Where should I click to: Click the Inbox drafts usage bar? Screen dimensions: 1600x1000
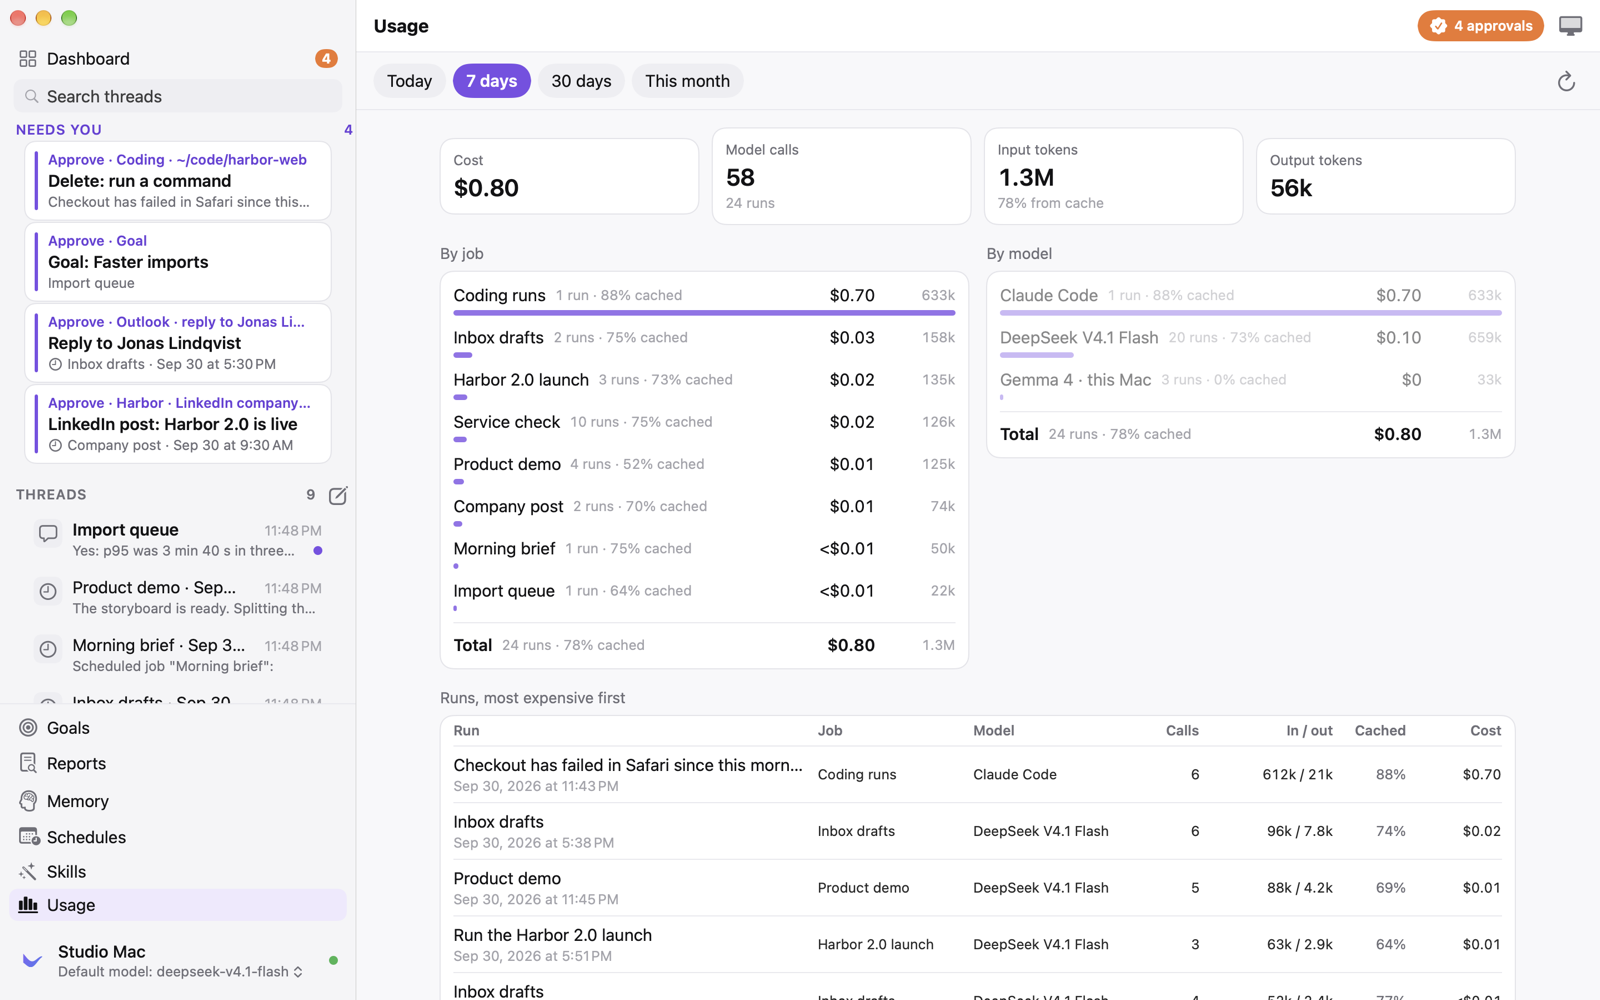coord(463,355)
